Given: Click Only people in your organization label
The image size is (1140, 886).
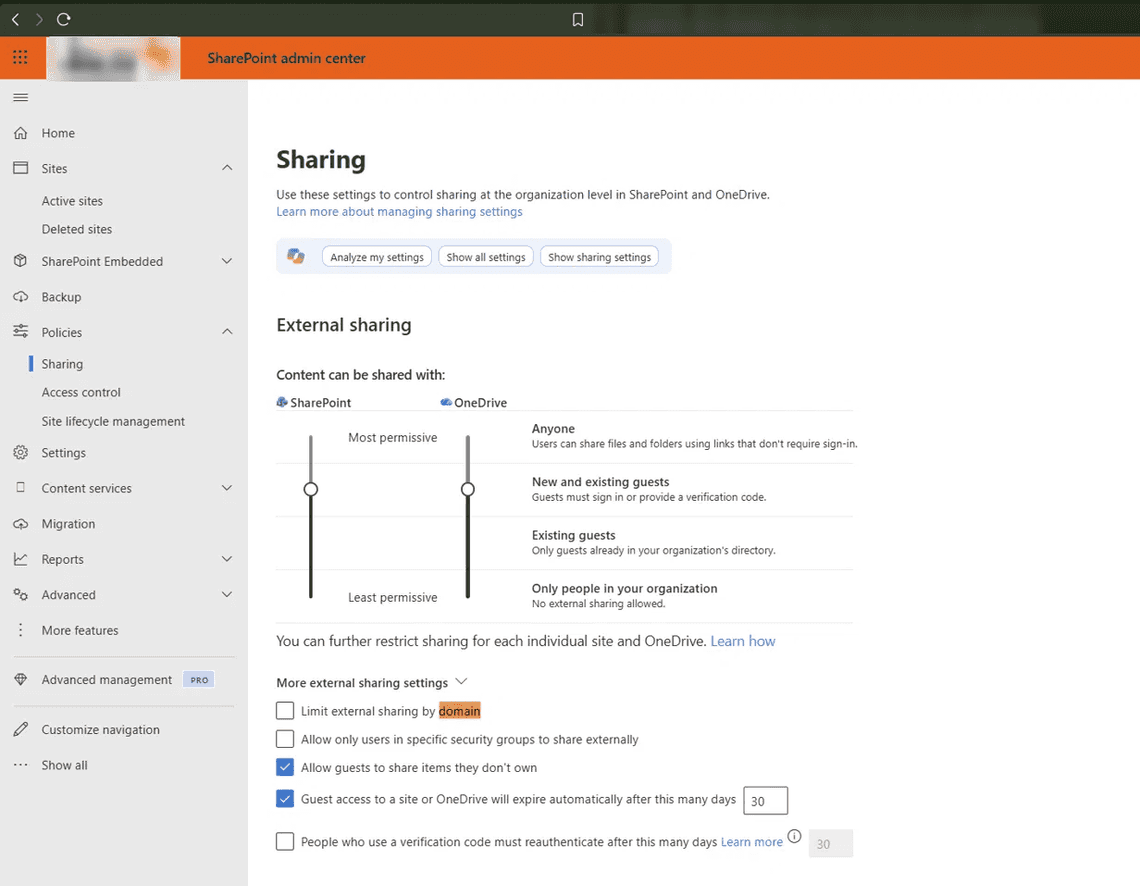Looking at the screenshot, I should (624, 588).
